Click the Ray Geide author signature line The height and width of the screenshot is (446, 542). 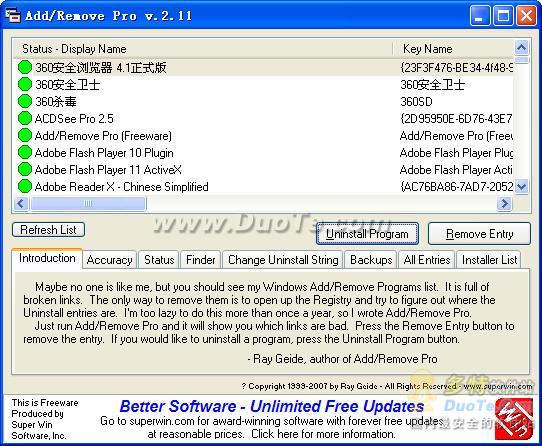pyautogui.click(x=343, y=359)
